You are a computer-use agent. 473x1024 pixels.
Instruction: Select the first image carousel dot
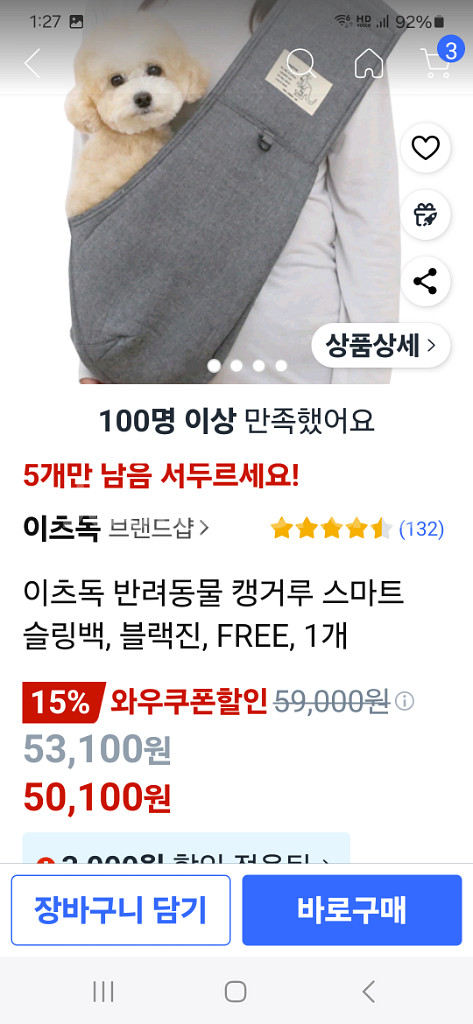point(214,366)
